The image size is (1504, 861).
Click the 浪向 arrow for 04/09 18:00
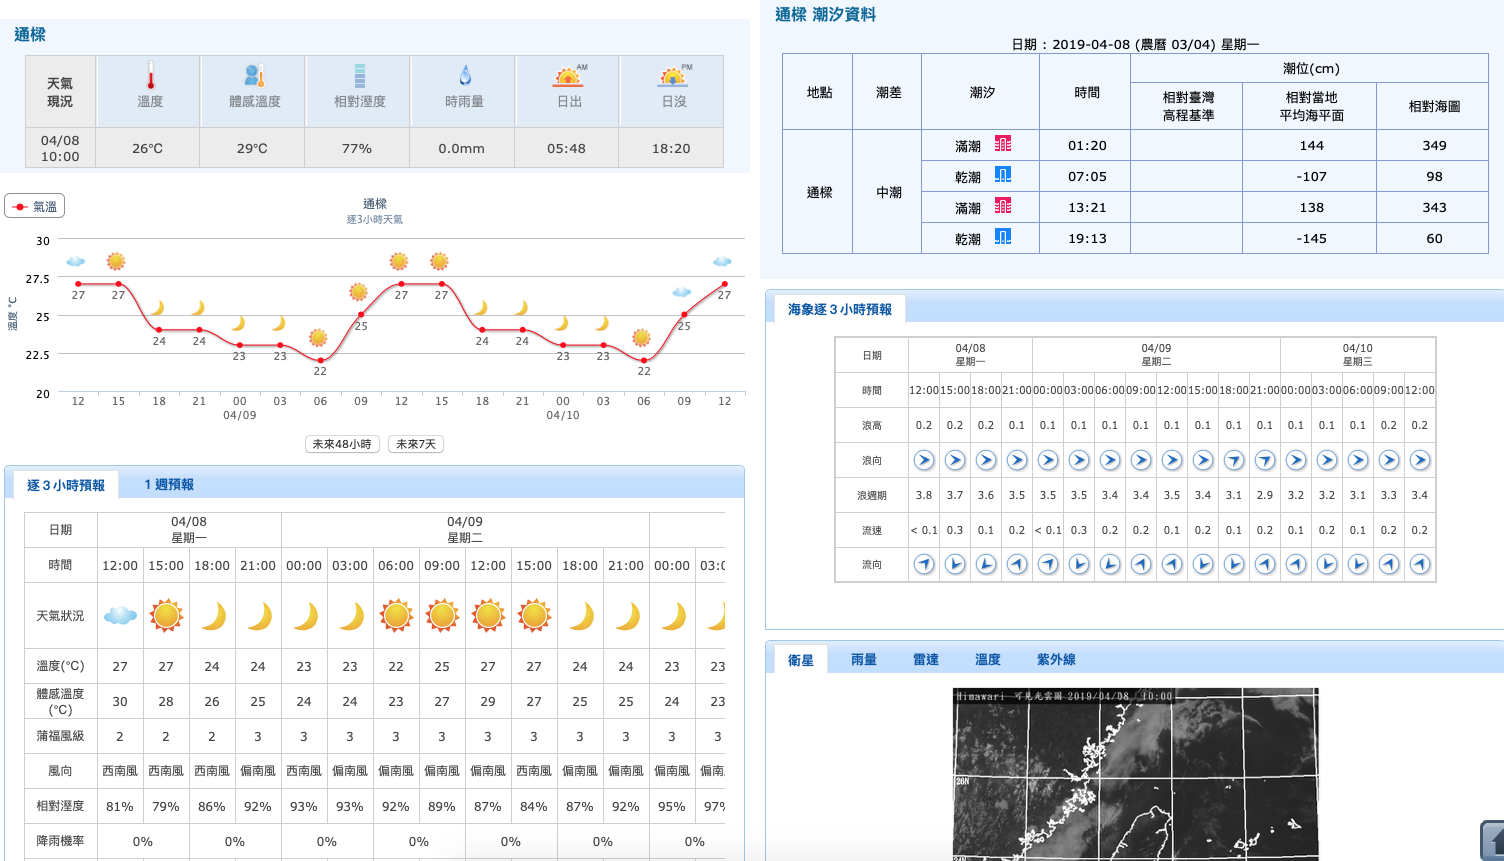point(1234,460)
